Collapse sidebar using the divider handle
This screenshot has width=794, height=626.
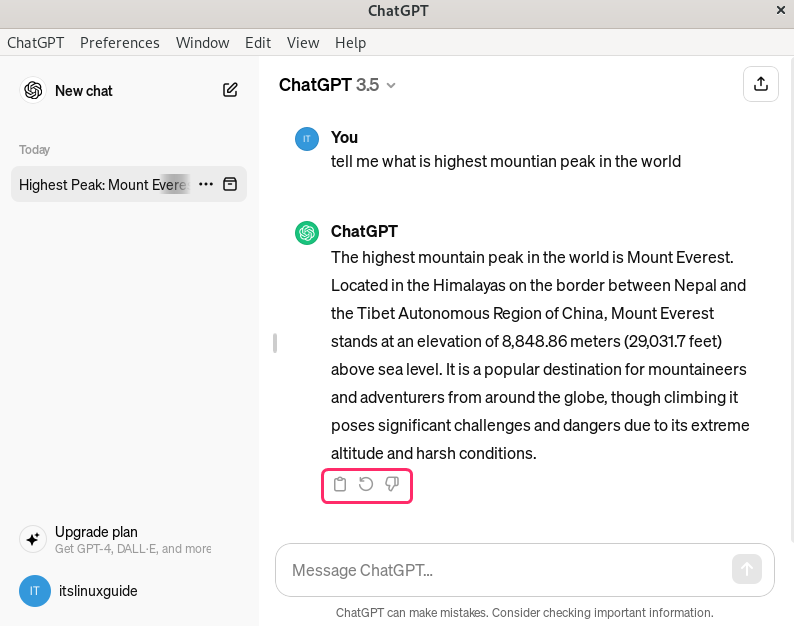pos(275,343)
